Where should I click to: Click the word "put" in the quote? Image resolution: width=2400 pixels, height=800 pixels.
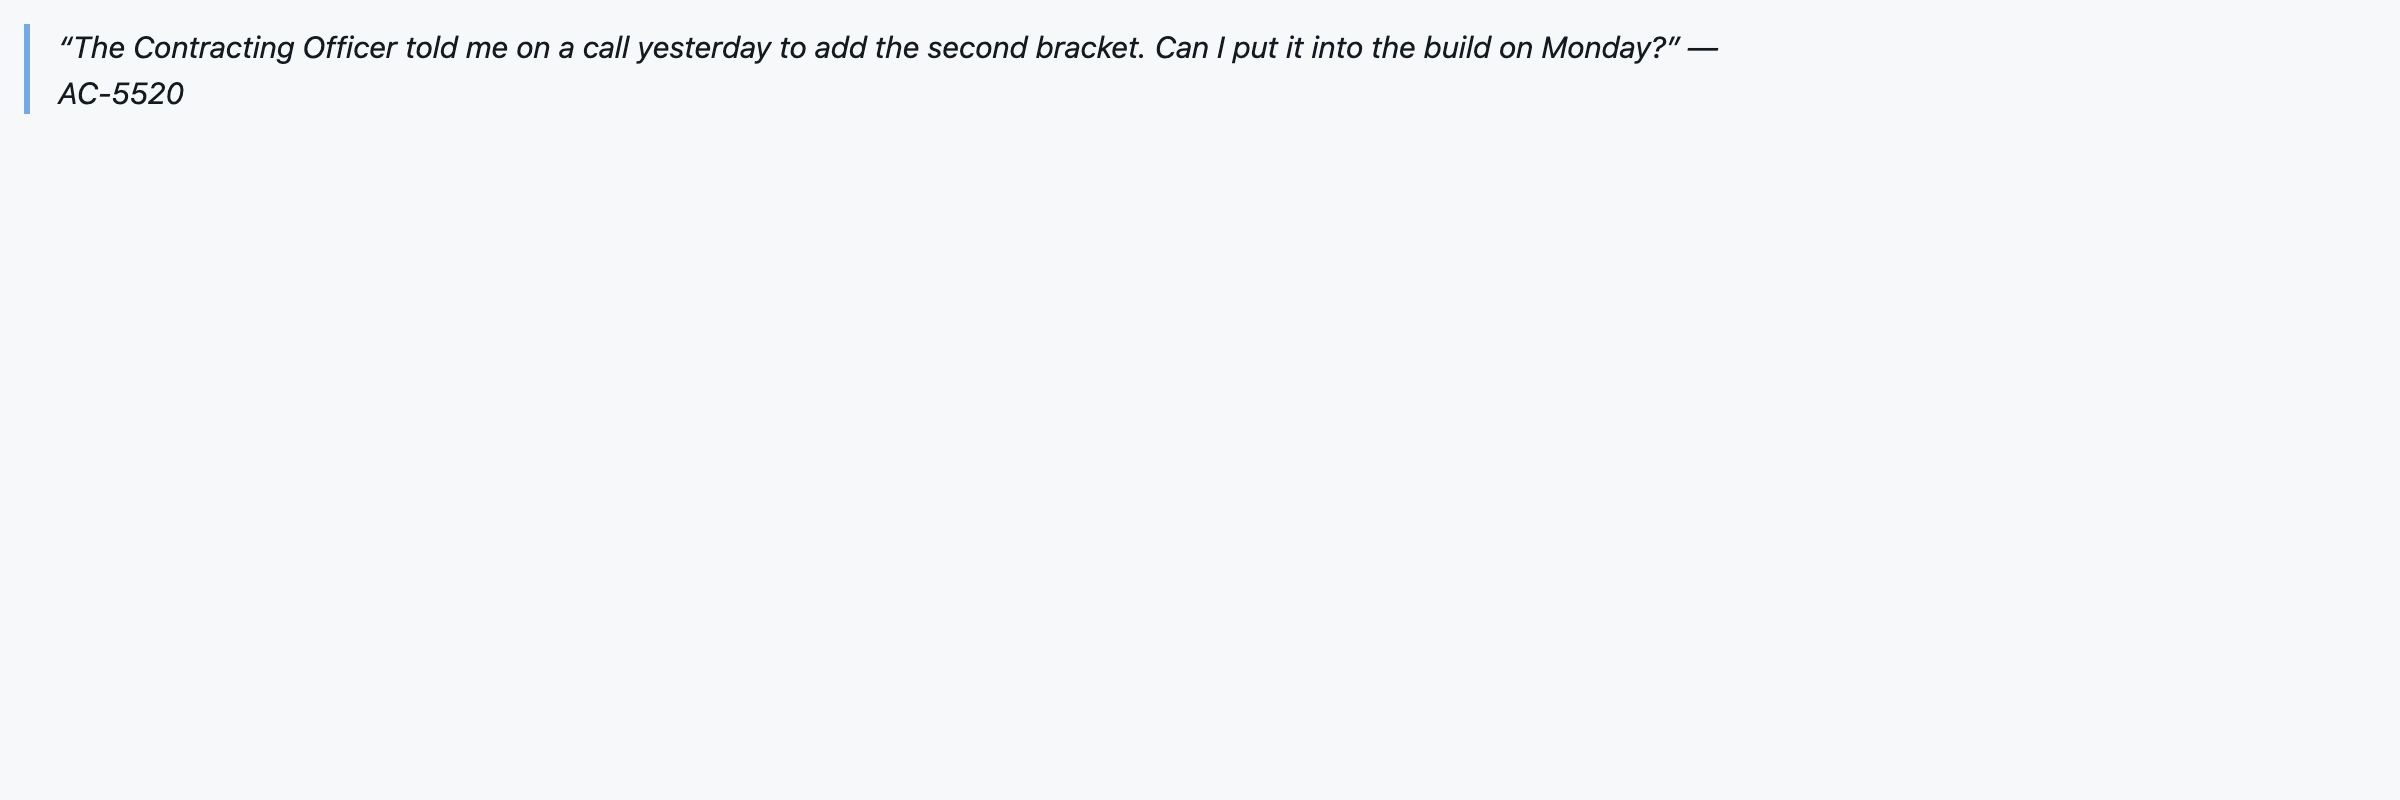click(1254, 48)
